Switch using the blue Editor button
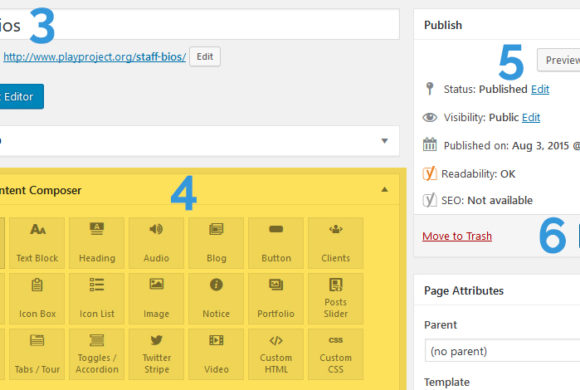The height and width of the screenshot is (390, 580). [21, 97]
